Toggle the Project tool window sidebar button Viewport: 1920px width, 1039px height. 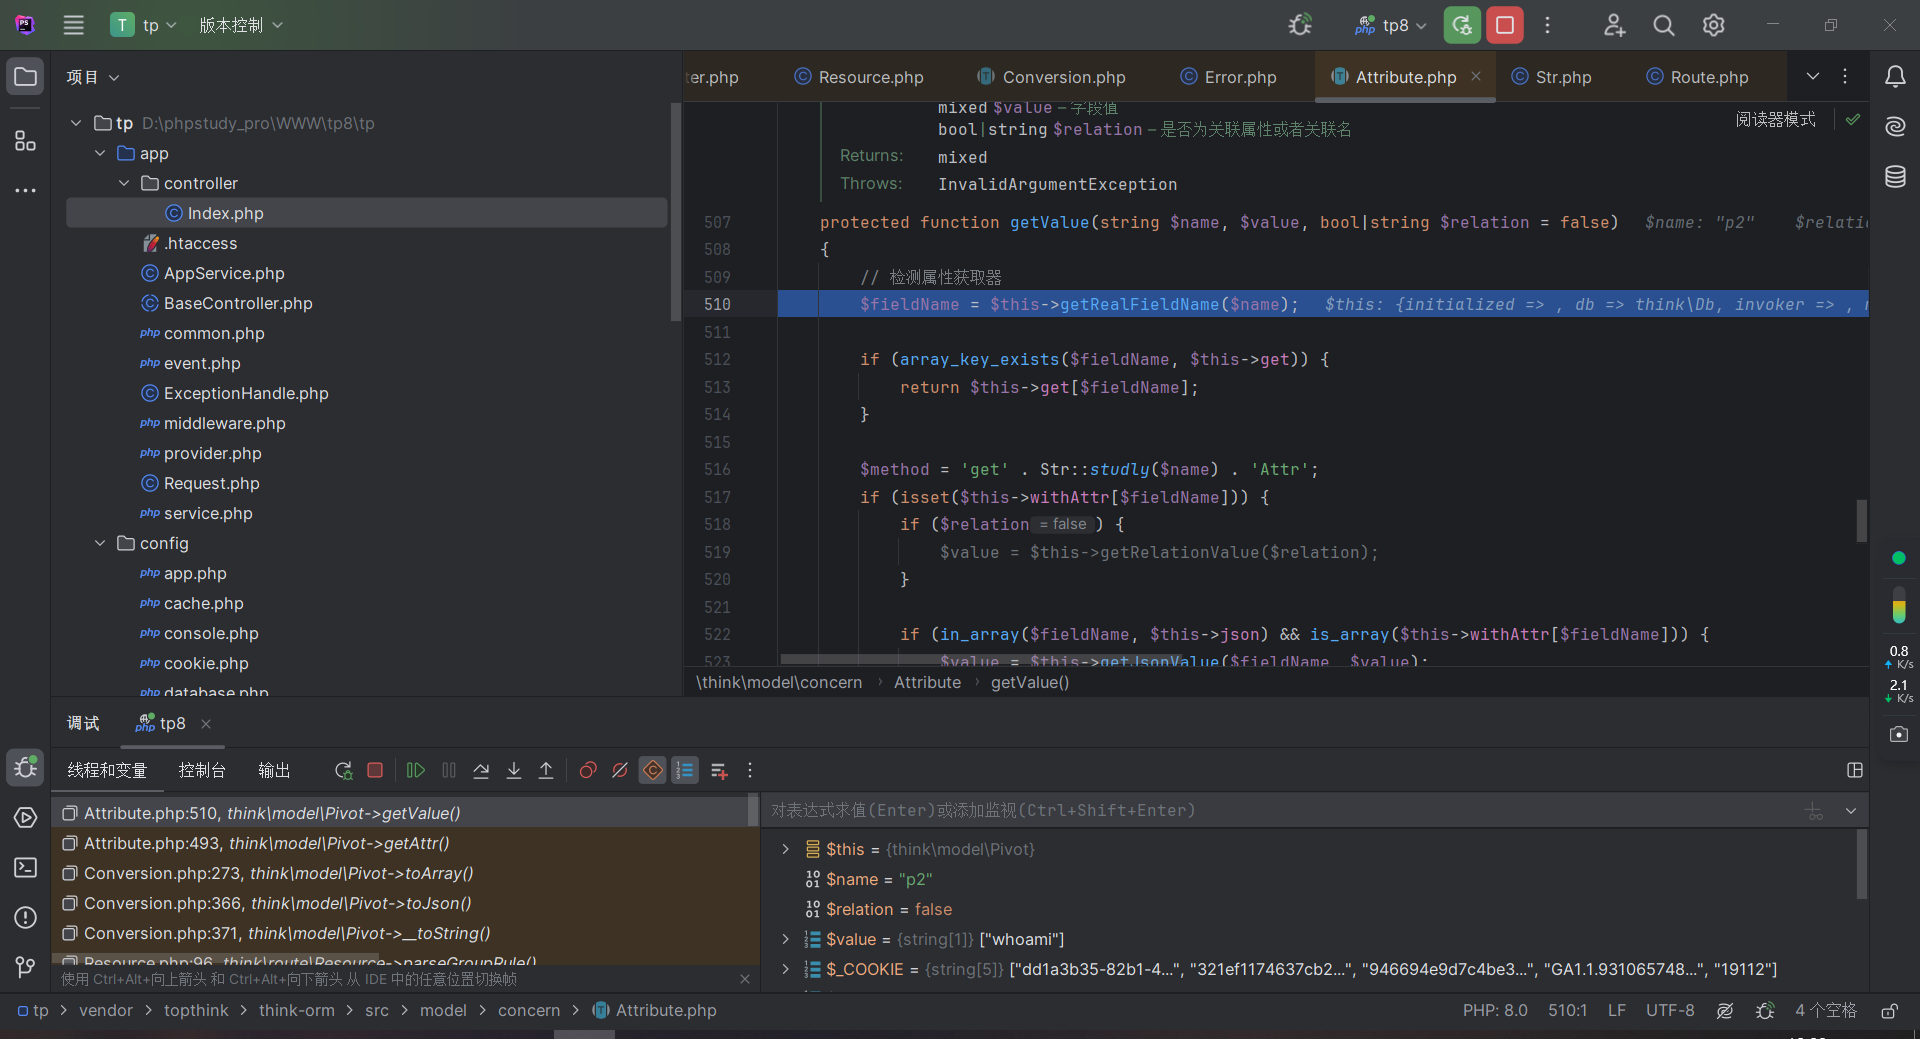tap(25, 77)
